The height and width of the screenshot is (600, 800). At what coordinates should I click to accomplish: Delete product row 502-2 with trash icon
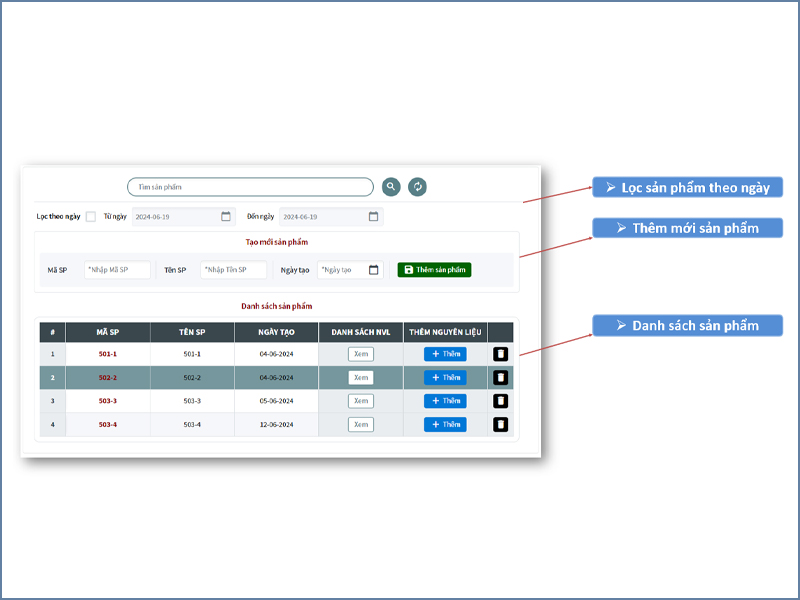501,378
